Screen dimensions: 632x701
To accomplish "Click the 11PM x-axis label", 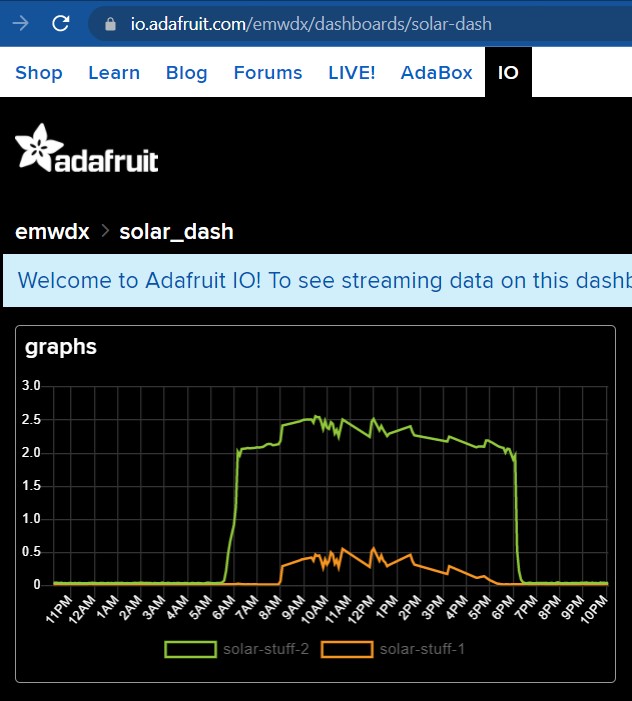I will [59, 610].
